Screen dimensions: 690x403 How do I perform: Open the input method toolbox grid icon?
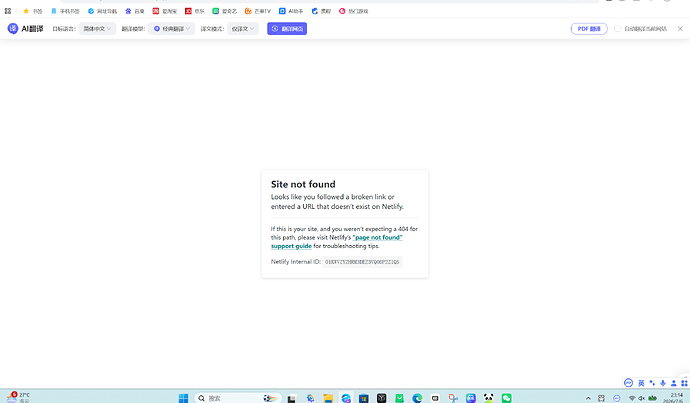(x=684, y=383)
